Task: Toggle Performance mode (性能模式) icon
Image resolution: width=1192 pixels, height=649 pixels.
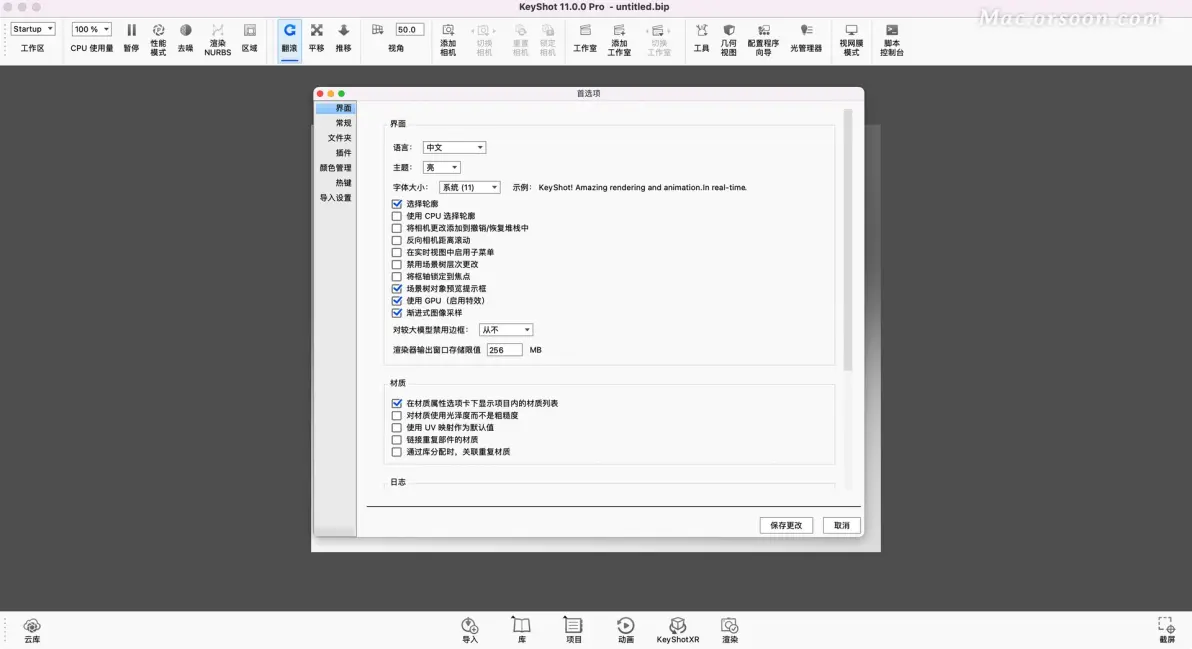Action: [x=158, y=30]
